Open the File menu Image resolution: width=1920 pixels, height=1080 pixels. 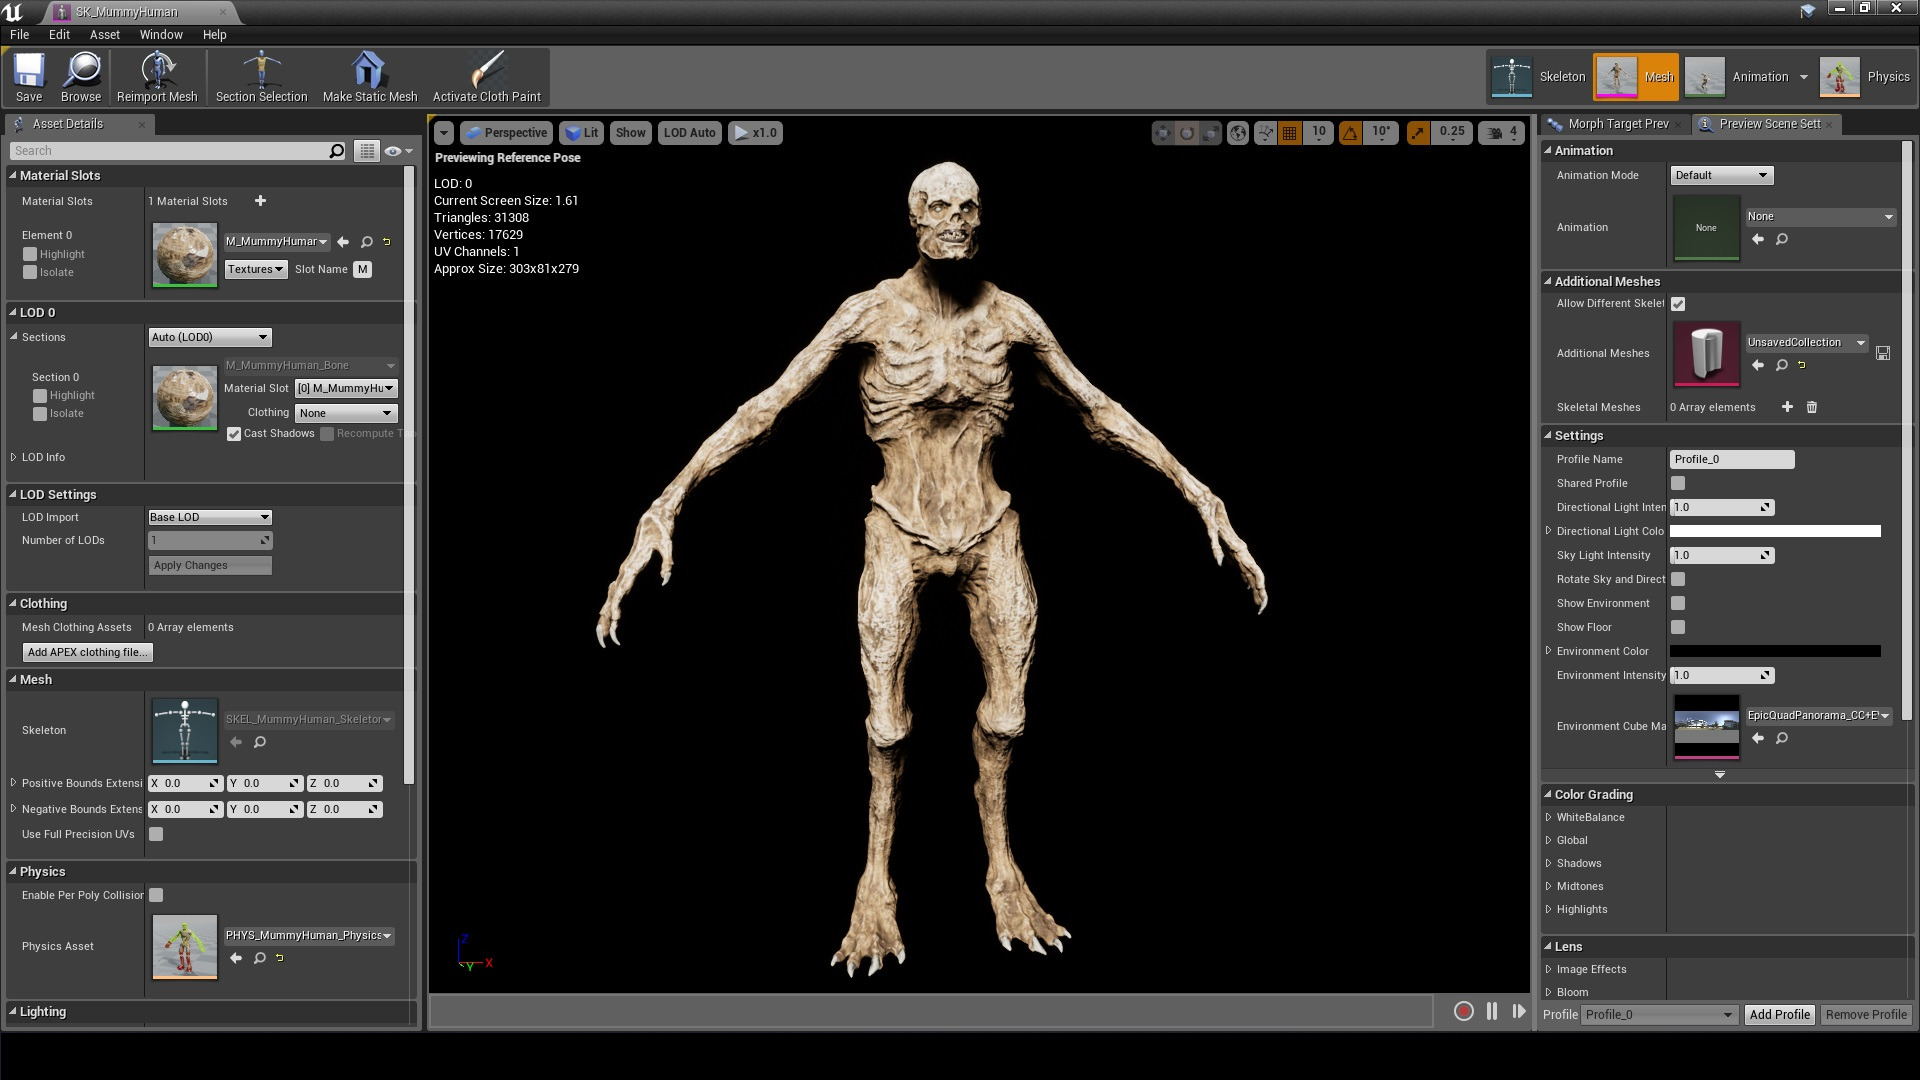[x=19, y=34]
